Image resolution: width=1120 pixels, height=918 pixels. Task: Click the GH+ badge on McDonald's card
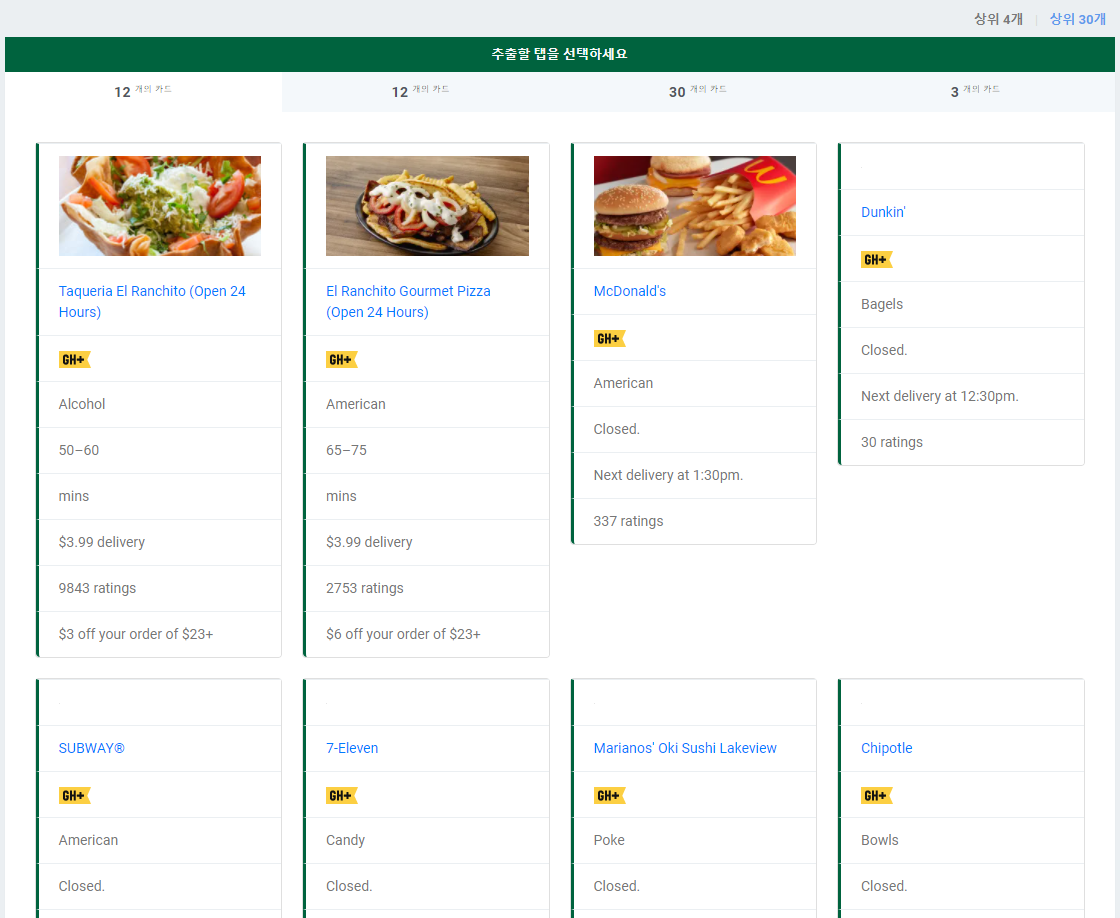[x=609, y=338]
